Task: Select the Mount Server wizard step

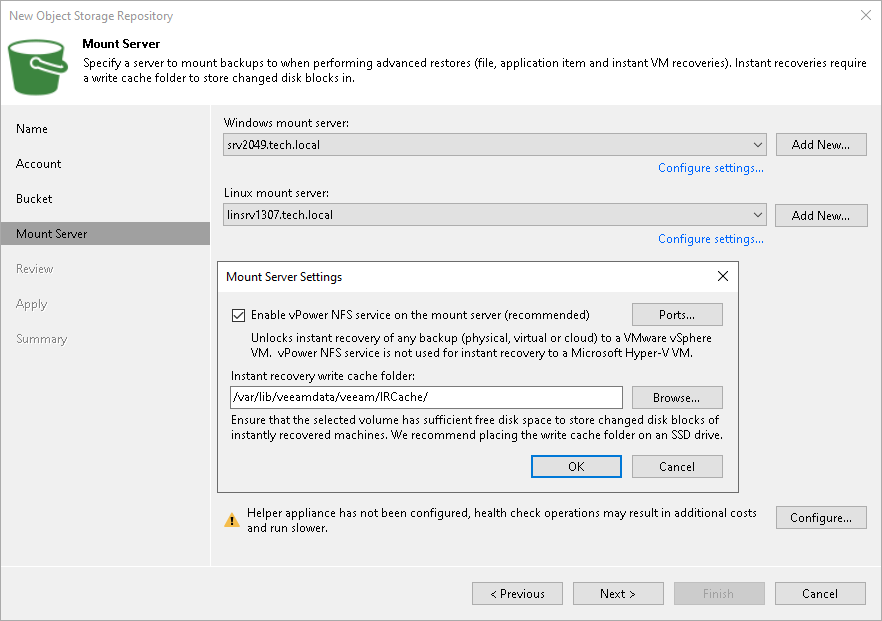Action: 105,233
